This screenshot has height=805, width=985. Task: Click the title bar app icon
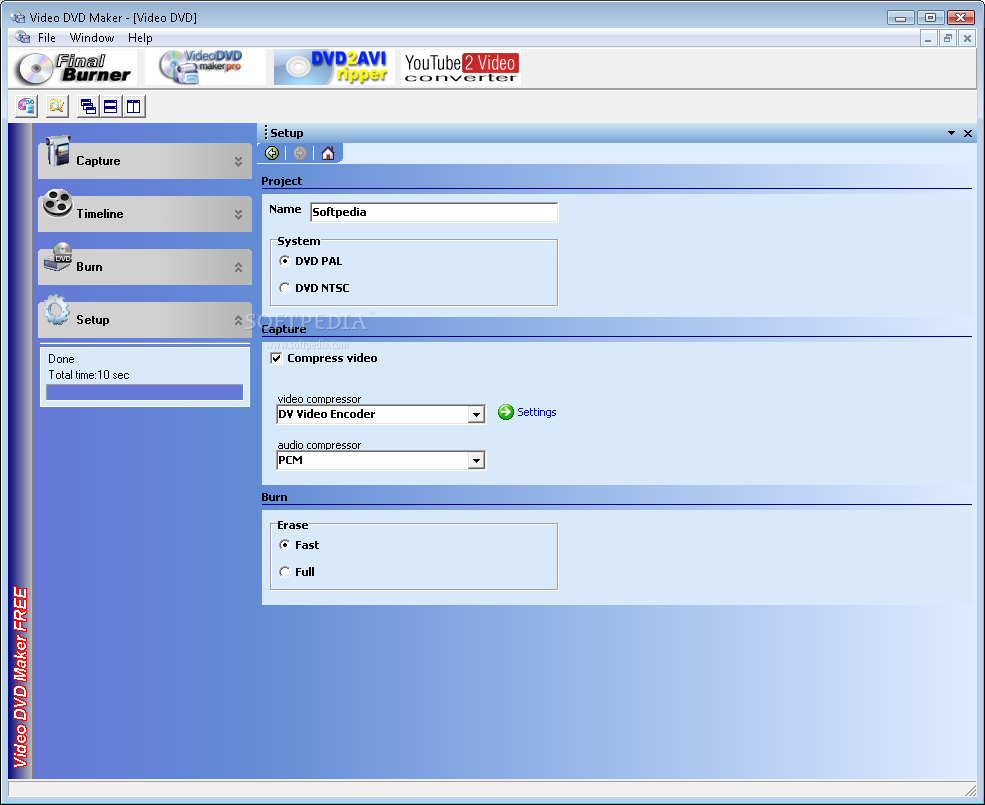(x=18, y=17)
